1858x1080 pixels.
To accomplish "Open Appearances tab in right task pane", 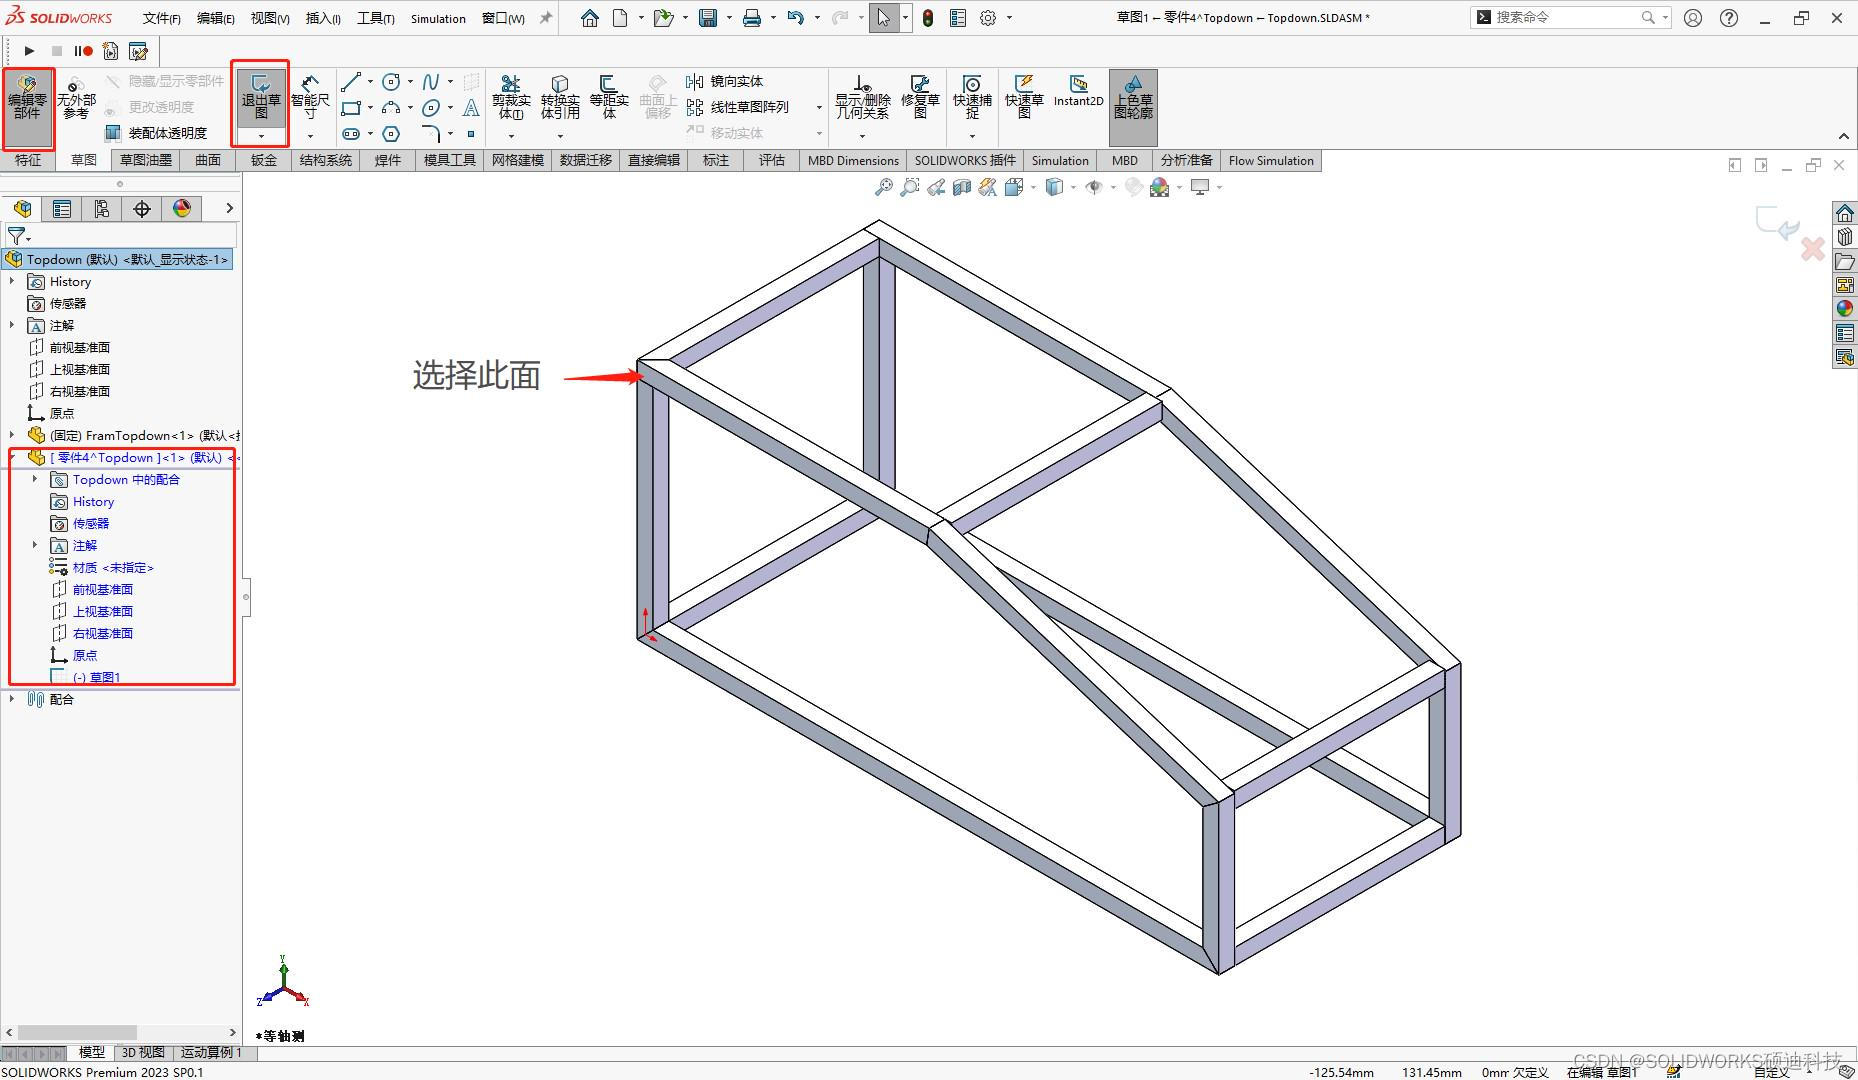I will (1845, 309).
